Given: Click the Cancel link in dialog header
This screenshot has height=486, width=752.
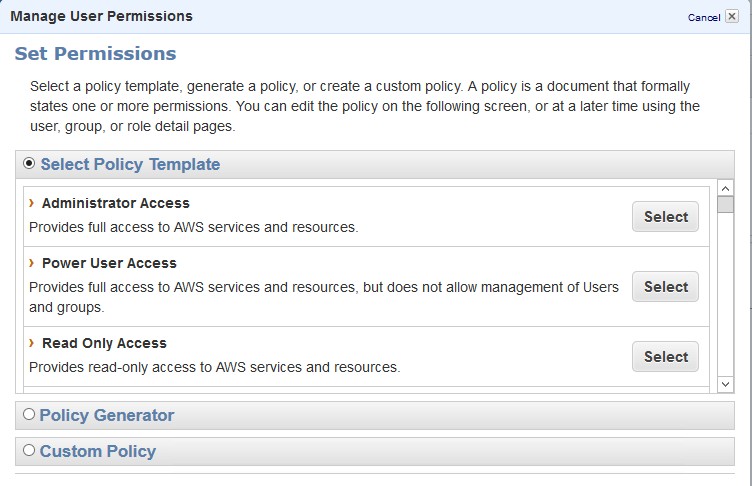Looking at the screenshot, I should 703,18.
